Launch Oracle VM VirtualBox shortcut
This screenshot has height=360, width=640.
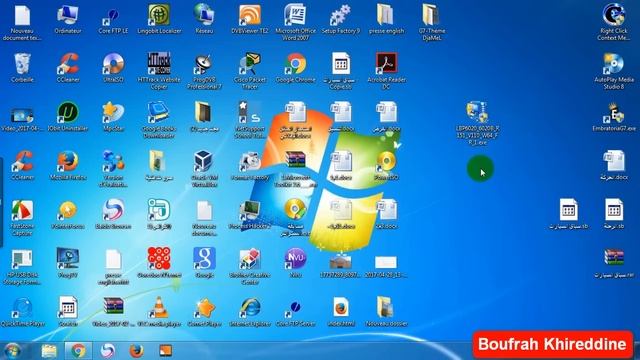pyautogui.click(x=204, y=169)
